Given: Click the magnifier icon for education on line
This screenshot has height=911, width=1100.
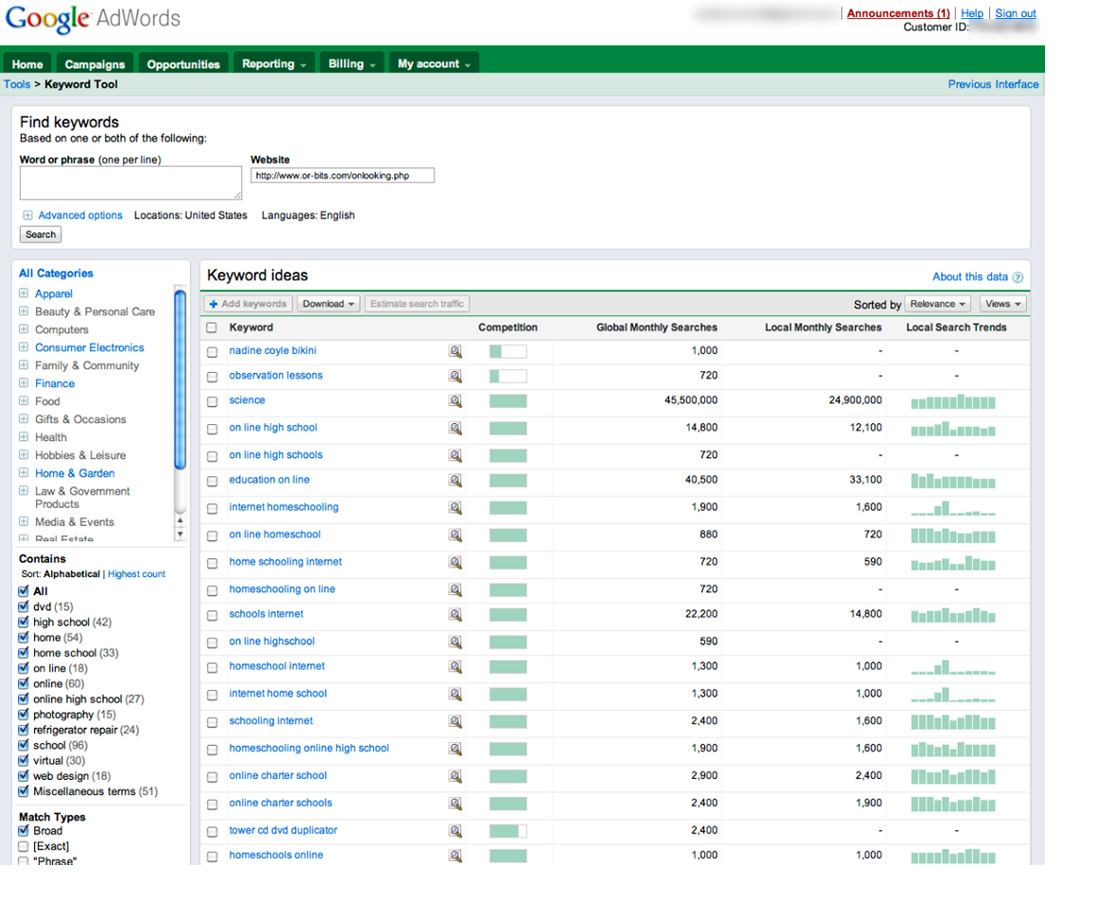Looking at the screenshot, I should [455, 480].
